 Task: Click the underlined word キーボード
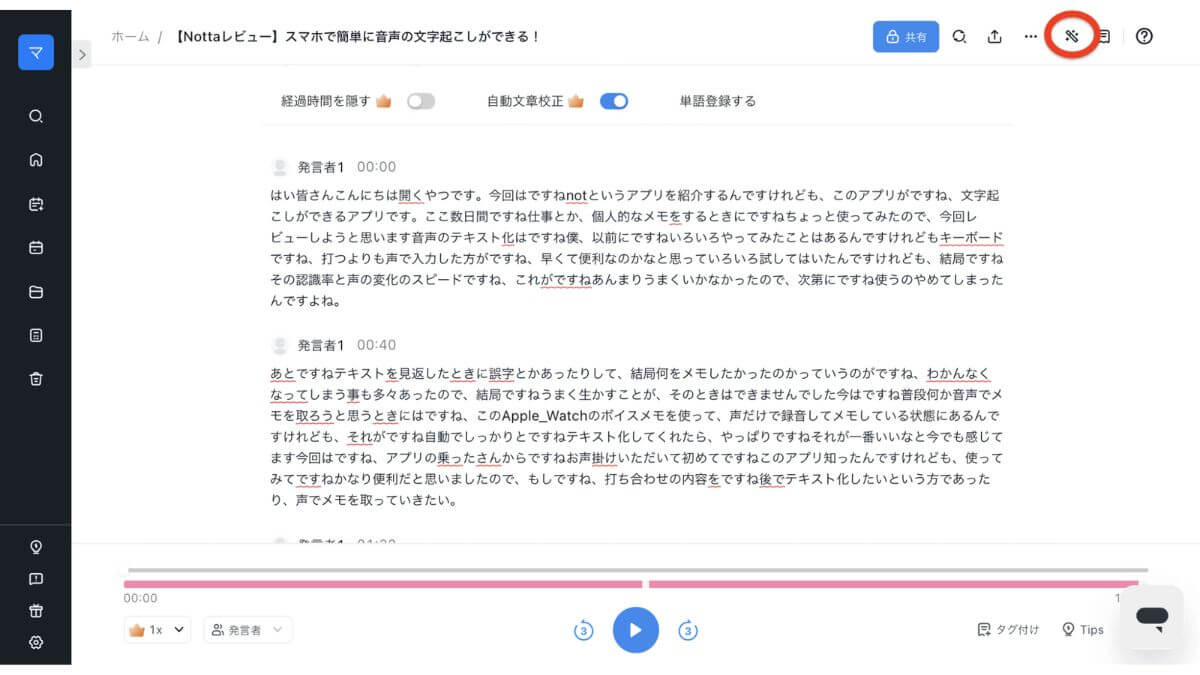point(971,237)
